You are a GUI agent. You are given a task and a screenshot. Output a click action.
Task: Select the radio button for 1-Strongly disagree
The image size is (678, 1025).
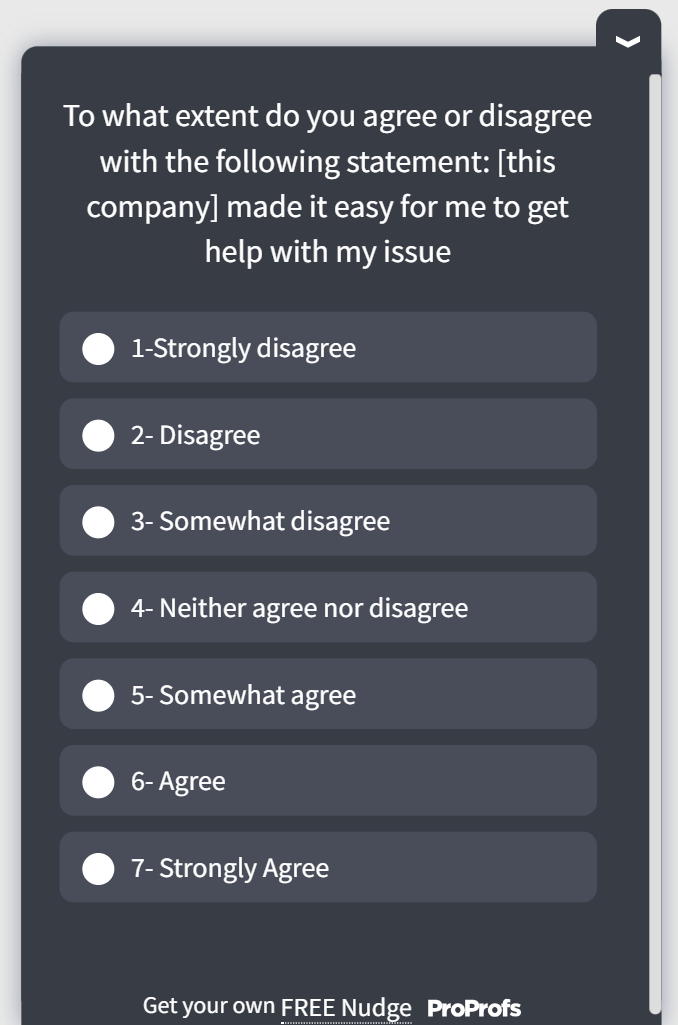98,349
